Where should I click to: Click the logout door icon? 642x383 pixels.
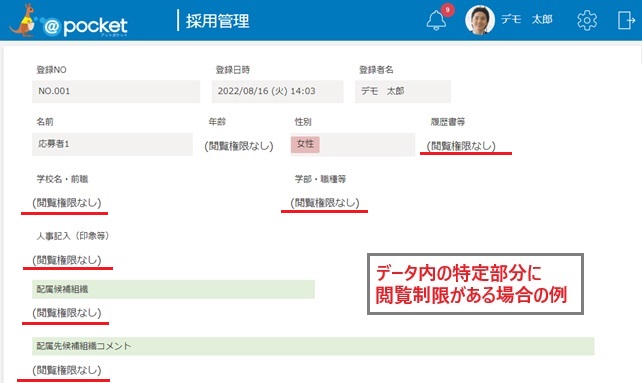coord(626,20)
